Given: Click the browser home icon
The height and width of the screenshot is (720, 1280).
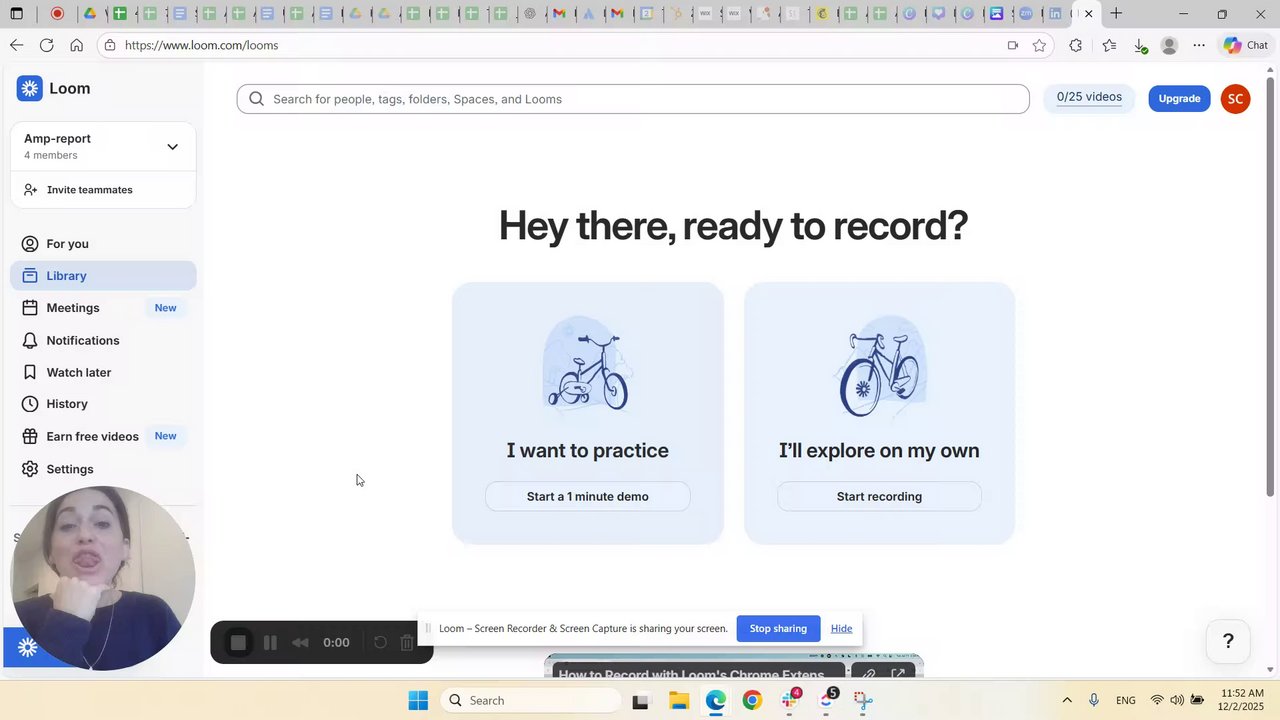Looking at the screenshot, I should click(76, 45).
